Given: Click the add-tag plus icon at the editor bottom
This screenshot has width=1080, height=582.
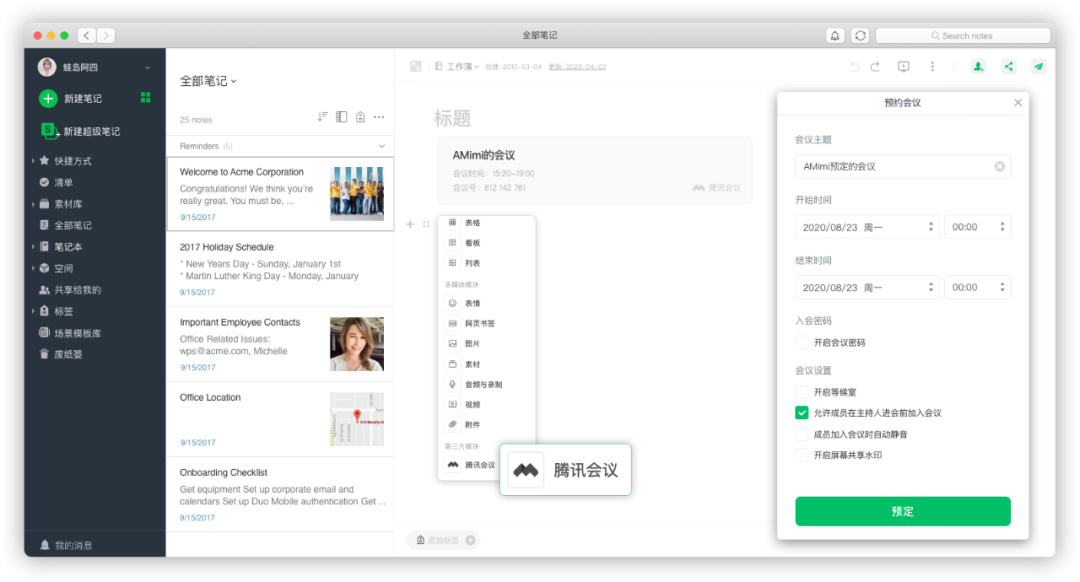Looking at the screenshot, I should (x=470, y=540).
